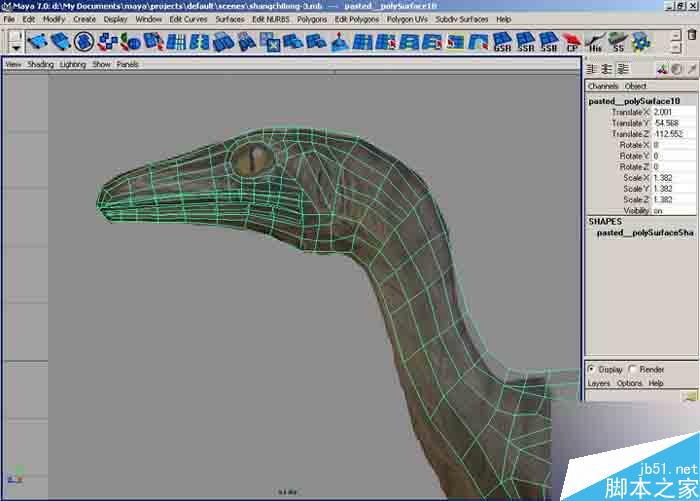This screenshot has width=700, height=501.
Task: Open the Object menu in Channel Box
Action: [x=635, y=86]
